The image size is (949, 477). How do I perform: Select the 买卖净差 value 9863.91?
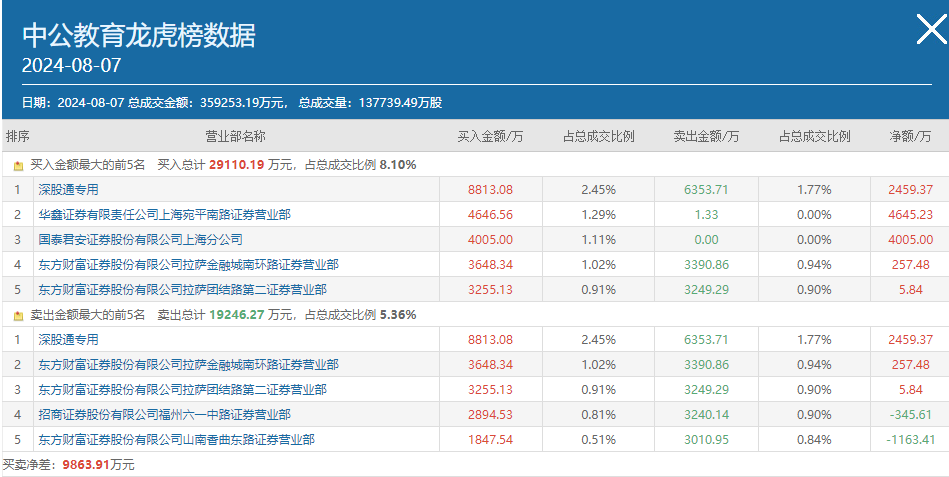(x=84, y=465)
